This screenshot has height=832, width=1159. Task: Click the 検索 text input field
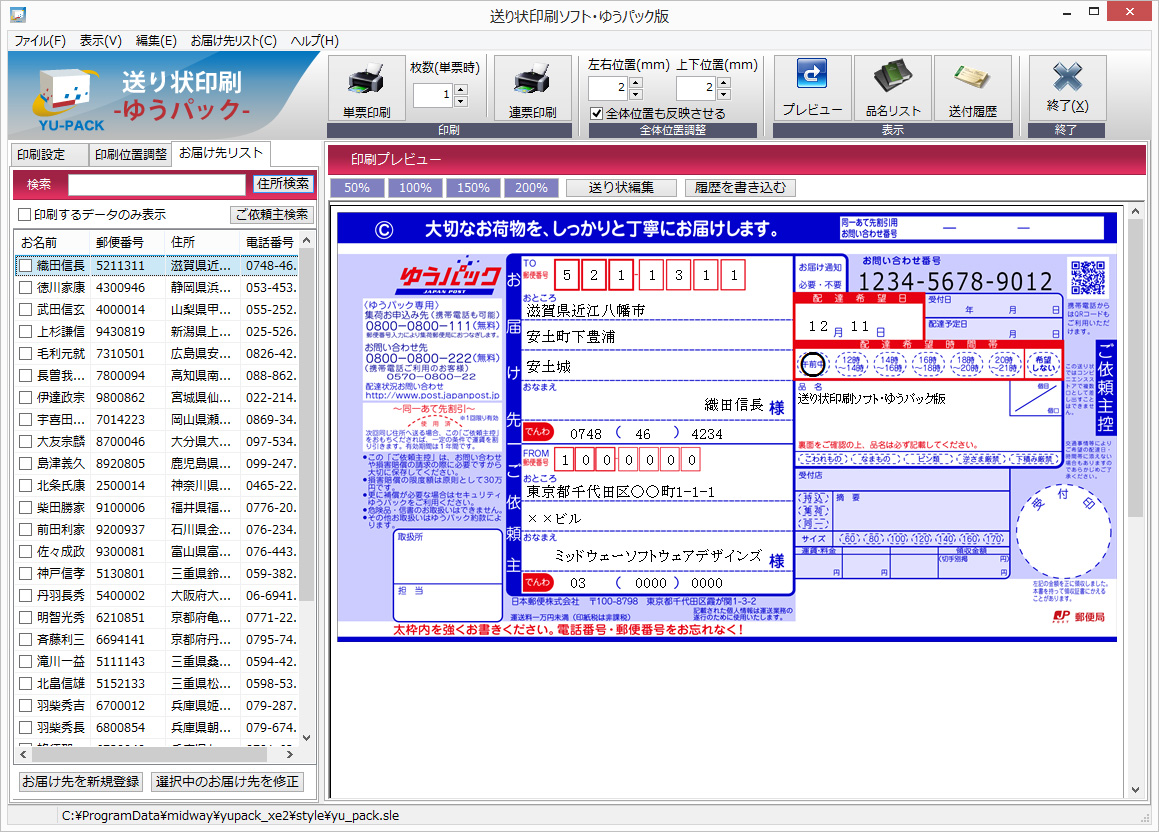pyautogui.click(x=157, y=185)
